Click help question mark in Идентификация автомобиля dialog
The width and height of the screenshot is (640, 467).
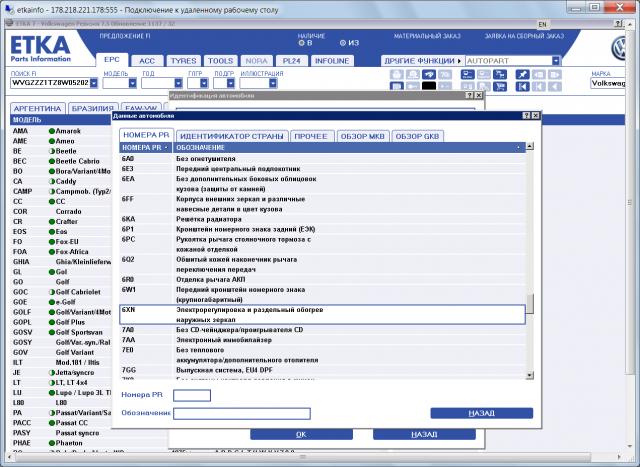(x=470, y=96)
